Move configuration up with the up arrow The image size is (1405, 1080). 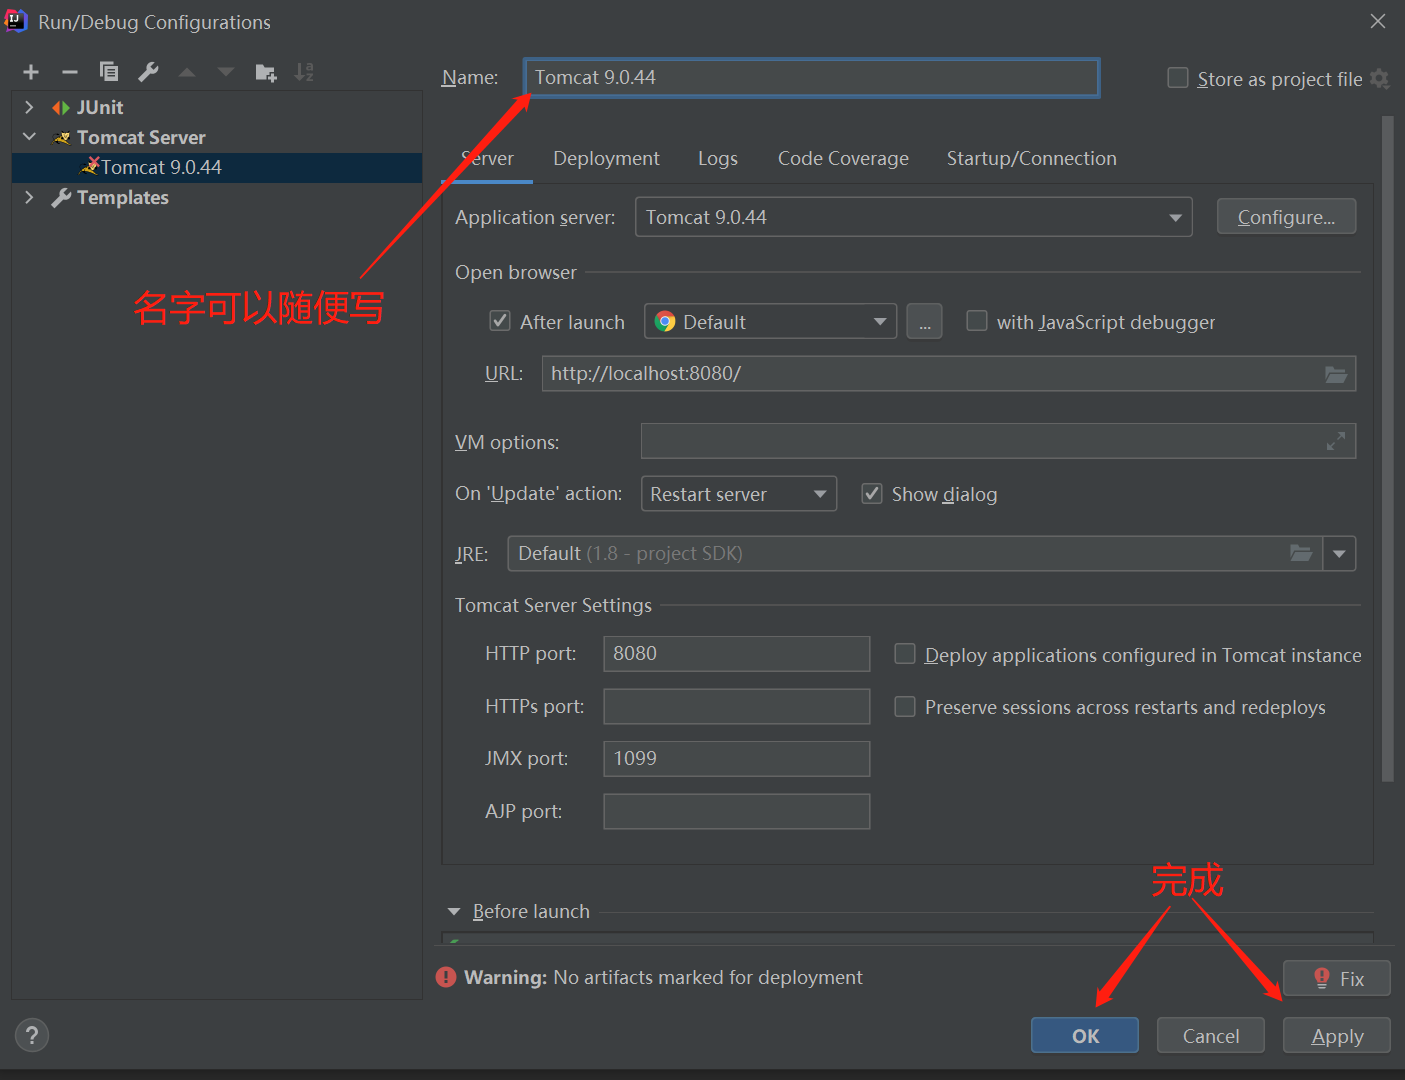[x=187, y=72]
